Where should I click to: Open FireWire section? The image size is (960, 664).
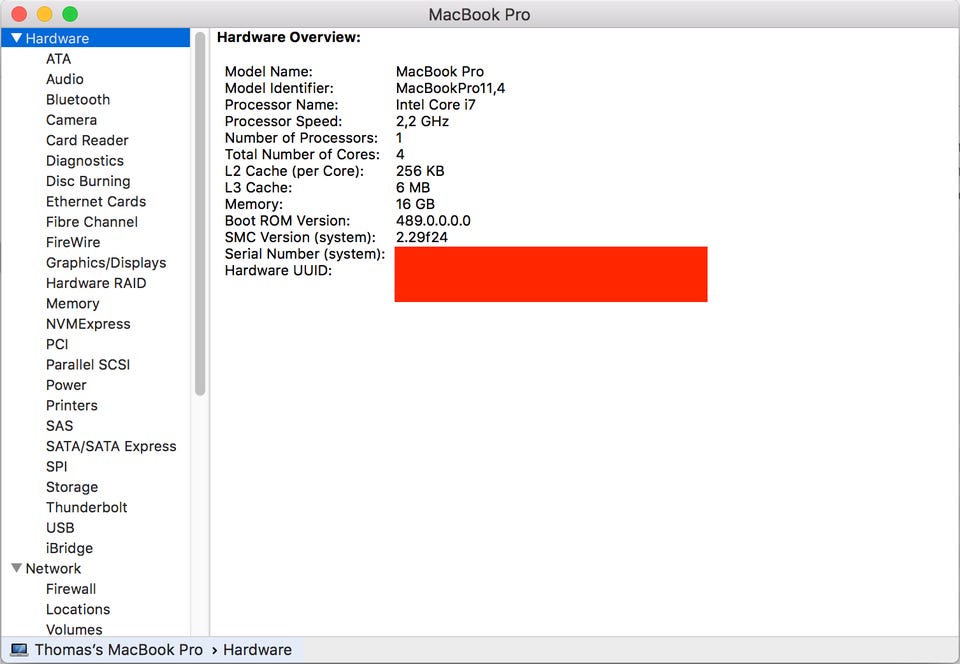coord(73,242)
